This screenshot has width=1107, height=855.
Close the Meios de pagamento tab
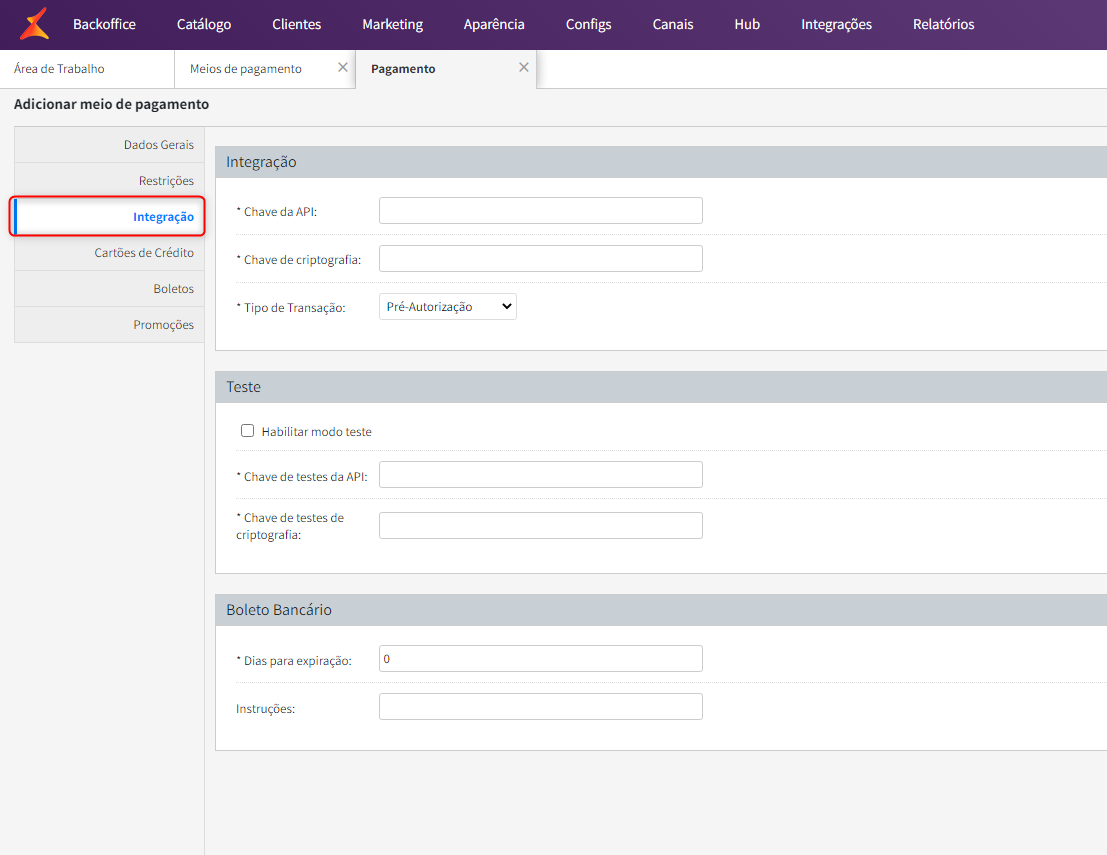click(343, 68)
